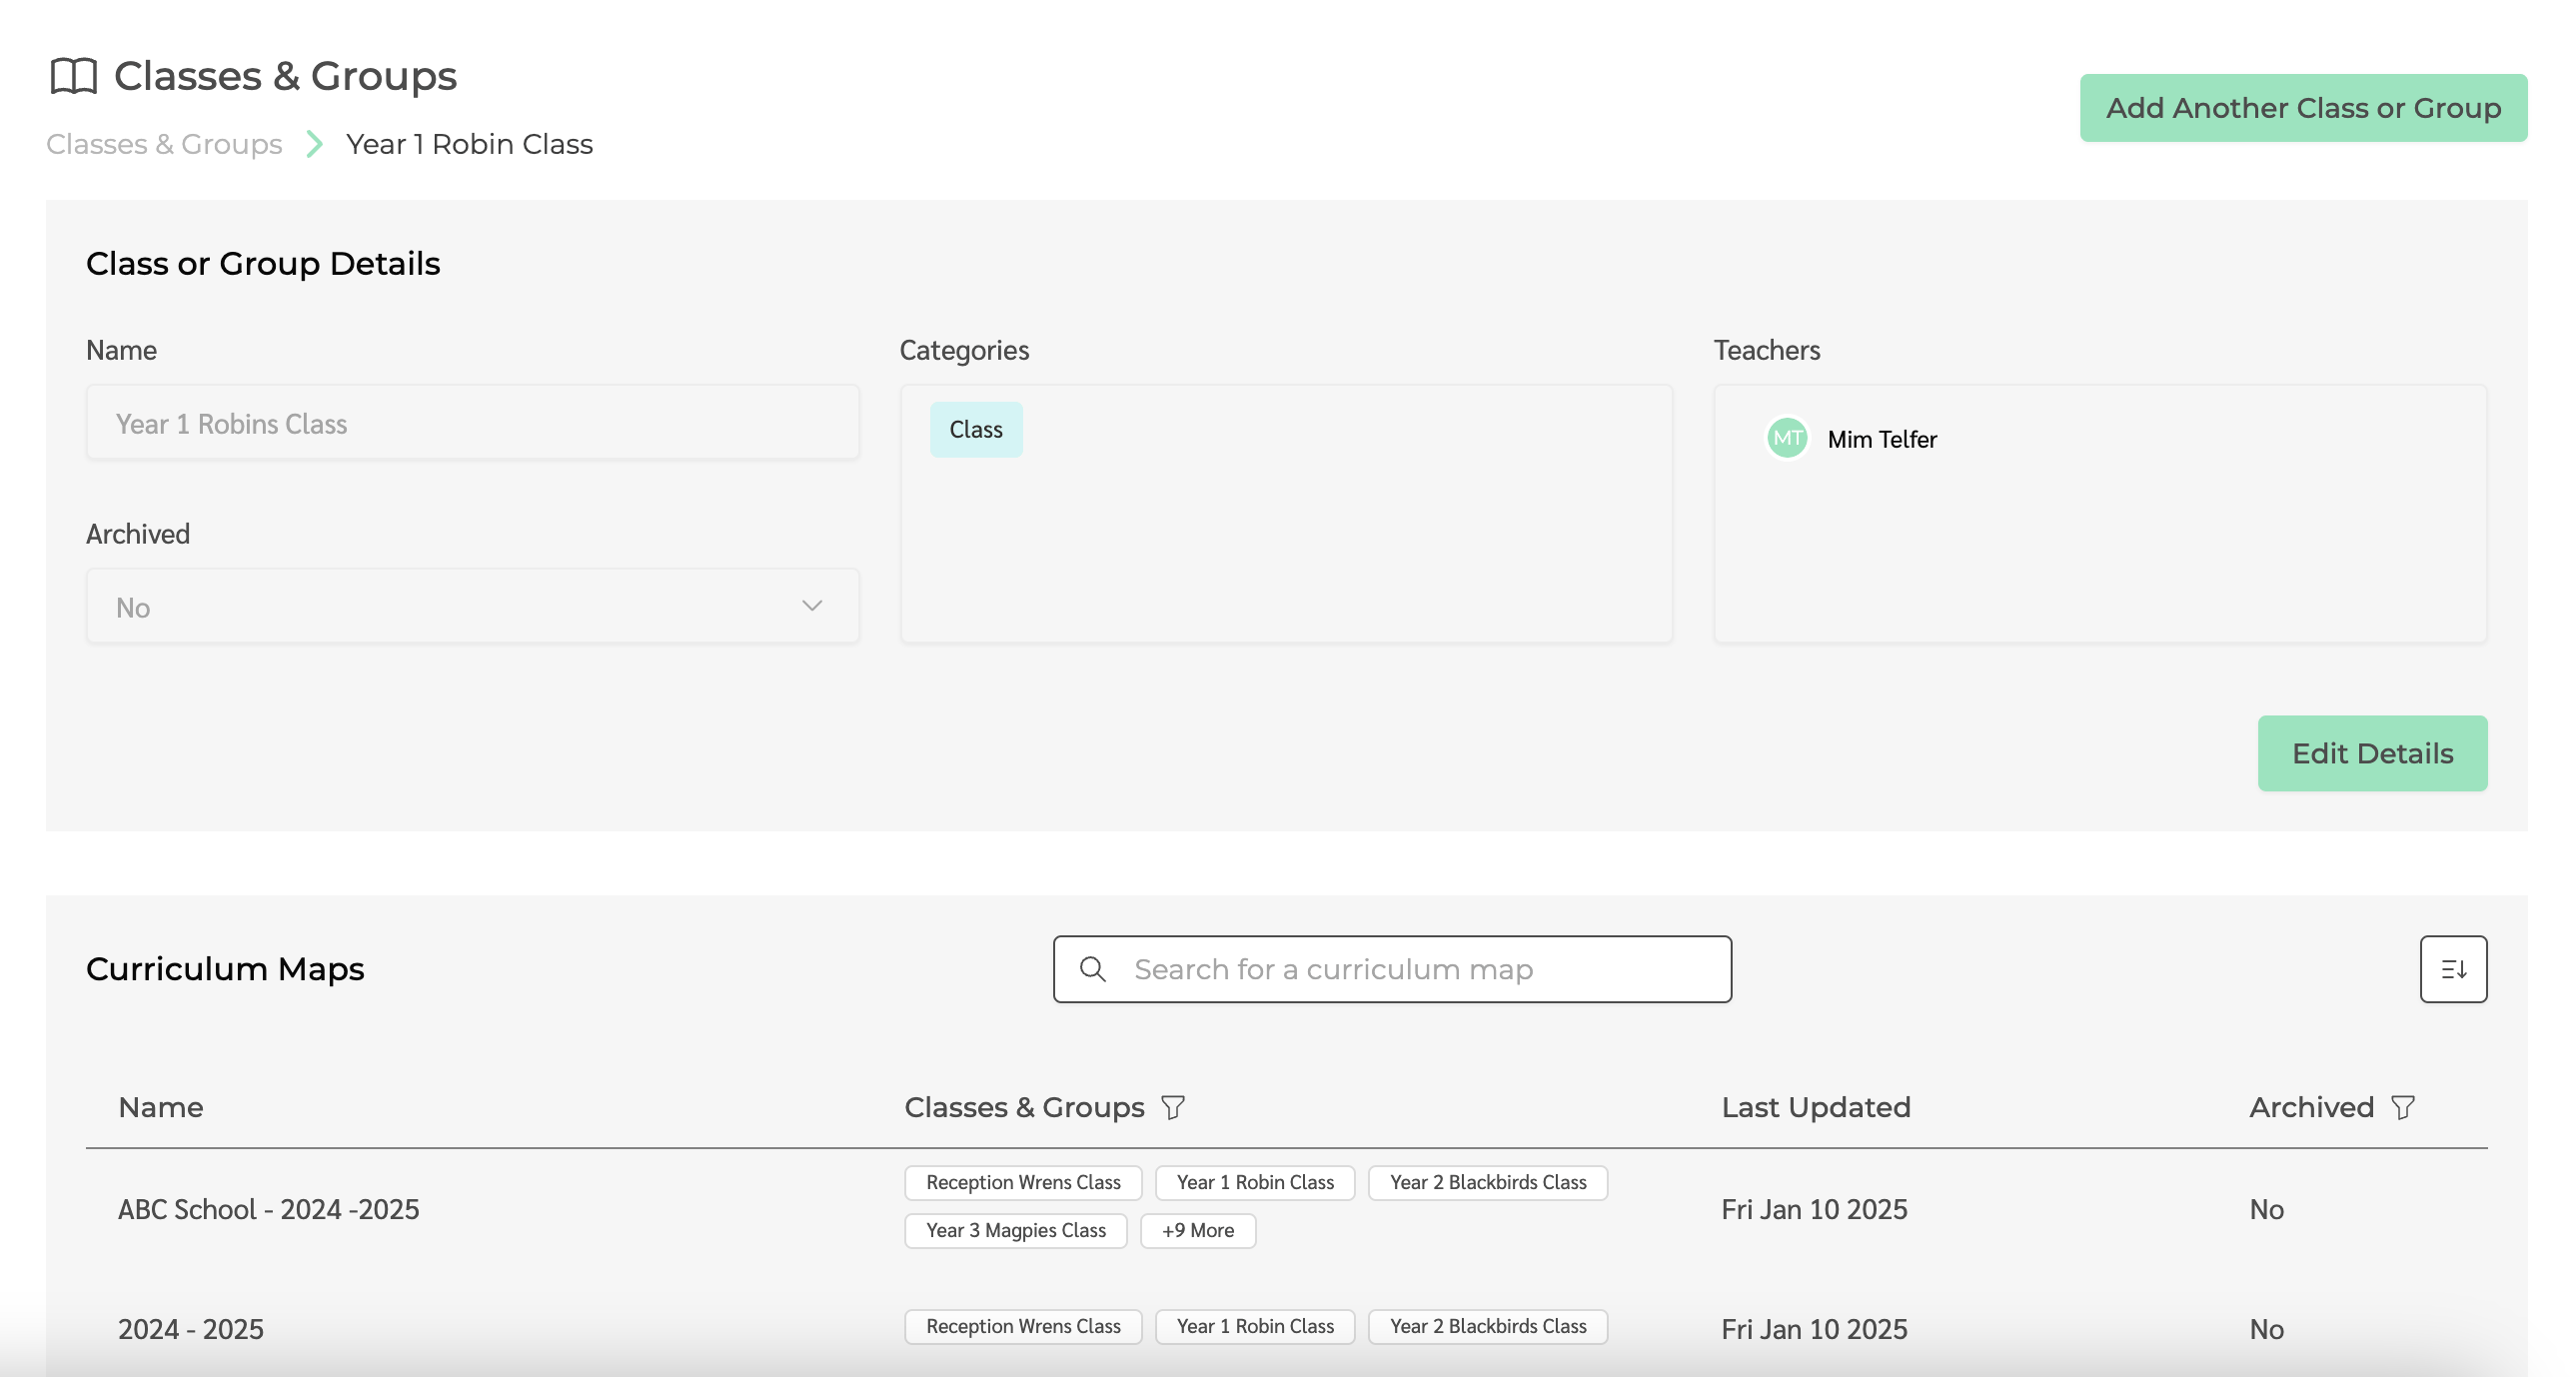Toggle the Archived status for this class

pyautogui.click(x=472, y=605)
